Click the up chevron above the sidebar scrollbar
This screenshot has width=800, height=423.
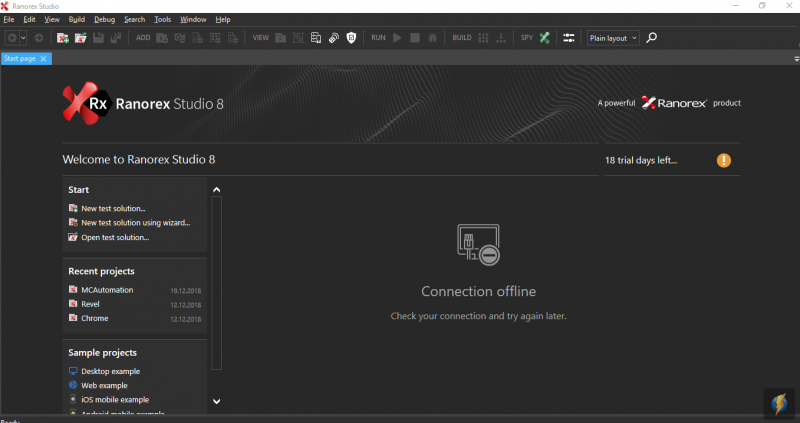[x=216, y=190]
